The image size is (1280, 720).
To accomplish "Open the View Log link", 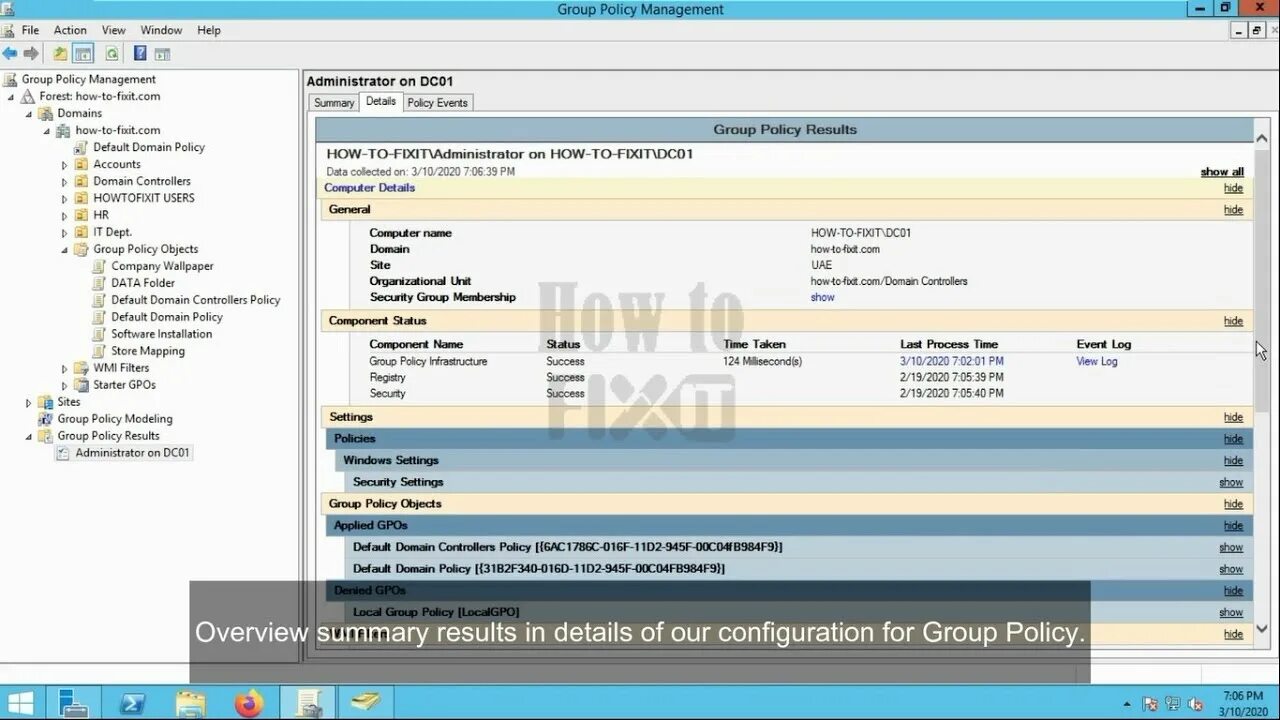I will tap(1096, 361).
